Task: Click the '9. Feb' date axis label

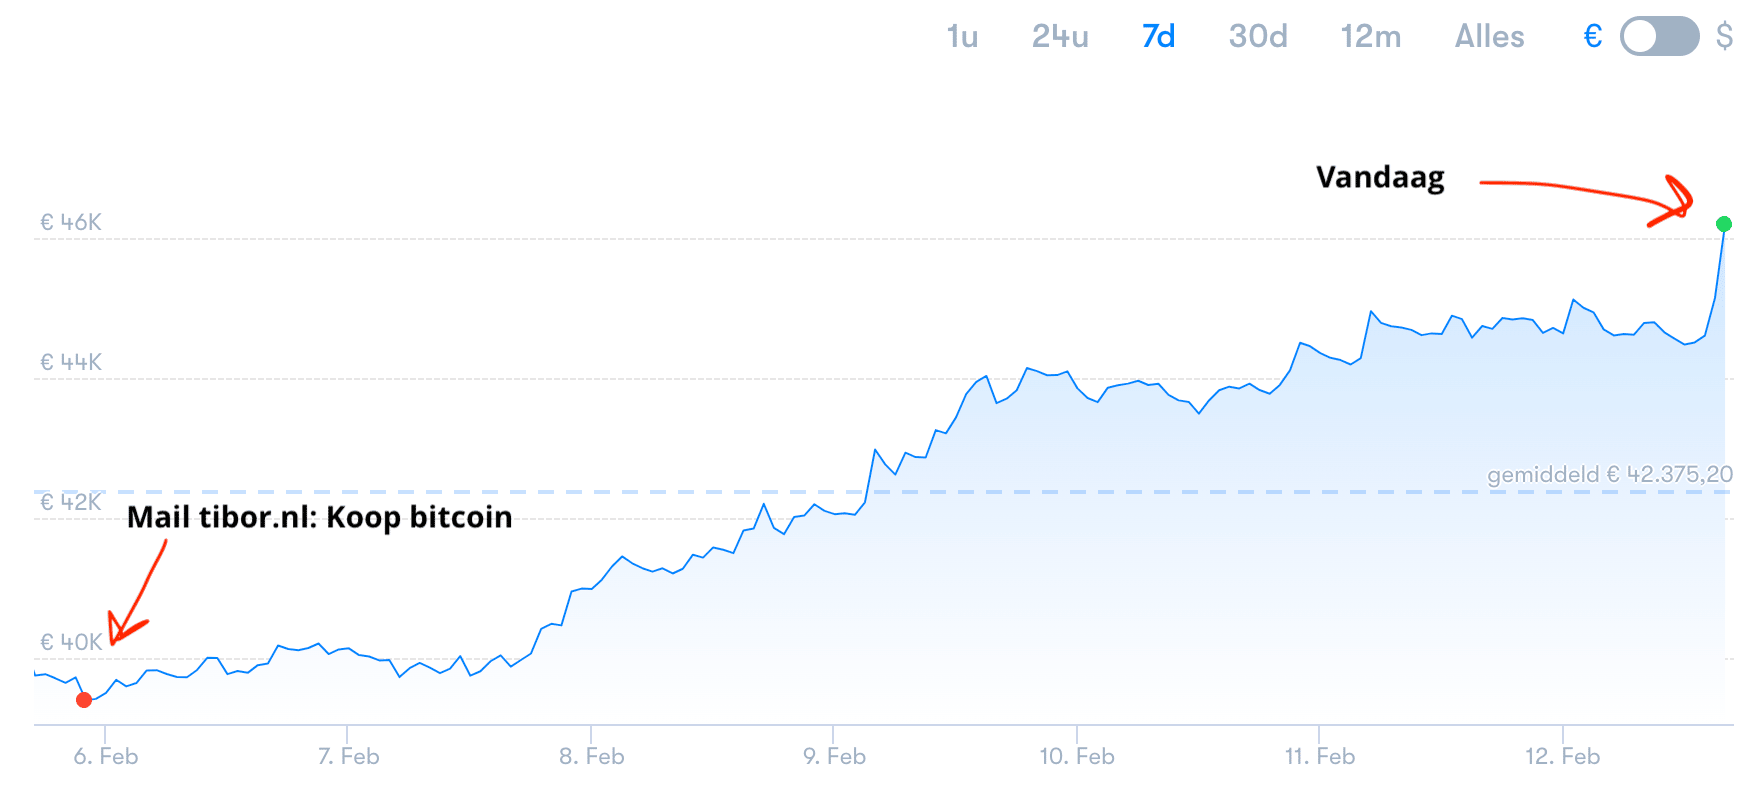Action: click(x=834, y=756)
